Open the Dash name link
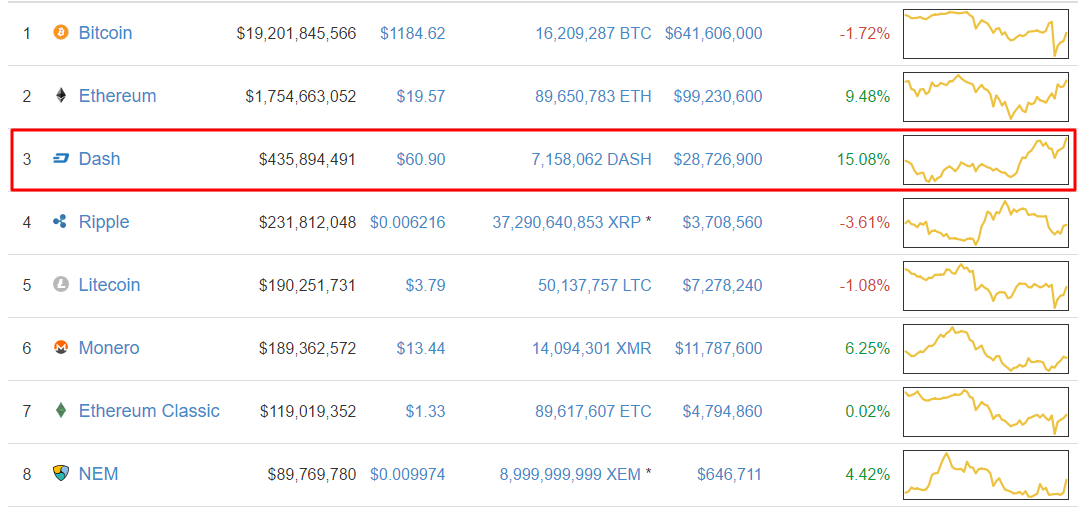 tap(99, 159)
